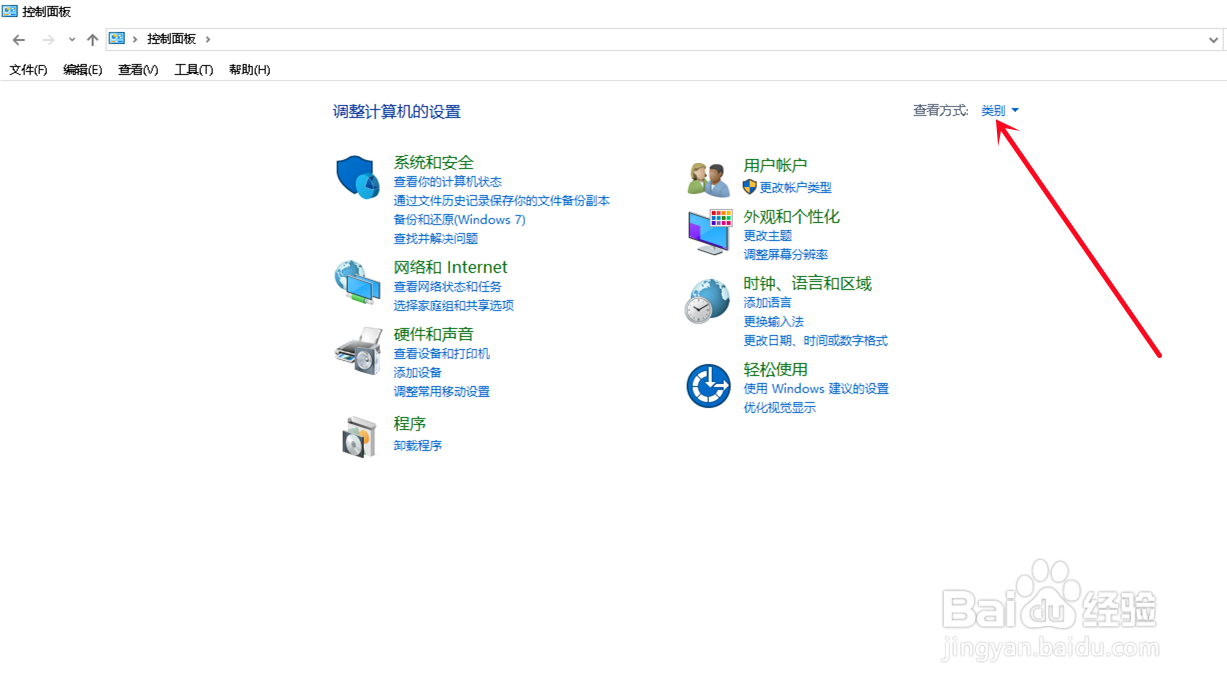Open 程序 category heading
Viewport: 1227px width, 690px height.
click(x=410, y=424)
